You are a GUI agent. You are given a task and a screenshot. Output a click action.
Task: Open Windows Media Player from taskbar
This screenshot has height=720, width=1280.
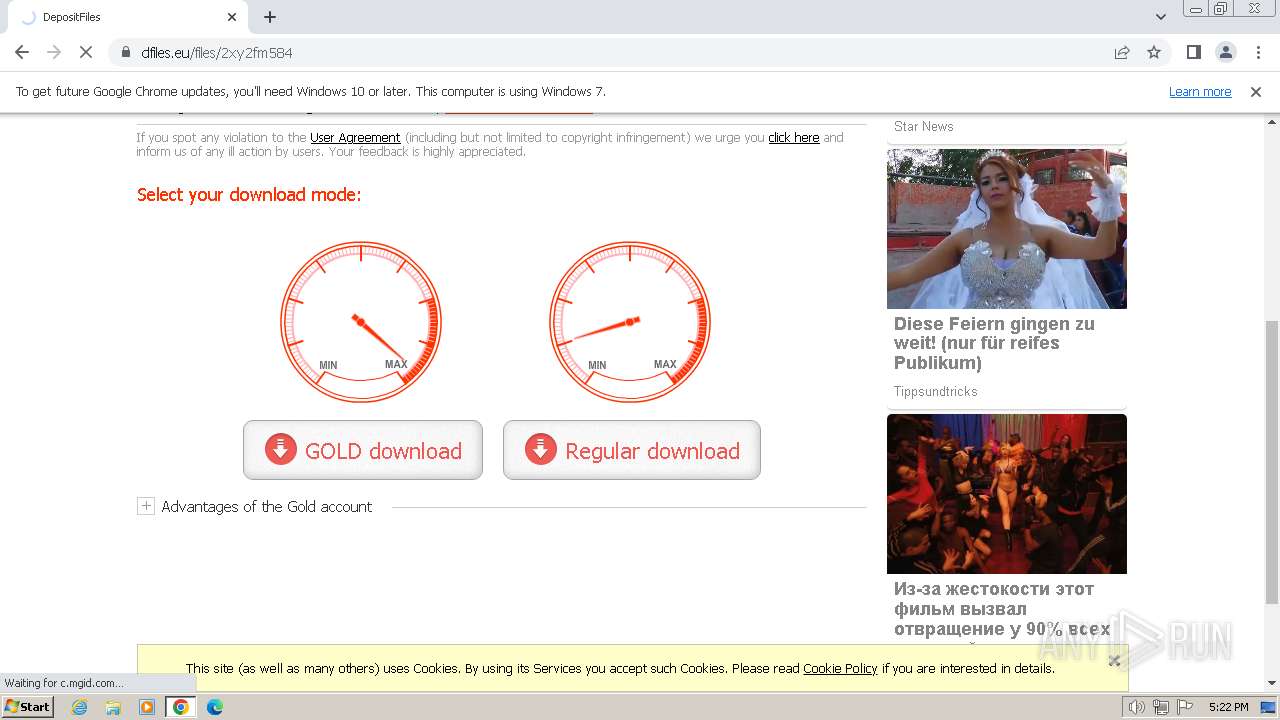(147, 707)
